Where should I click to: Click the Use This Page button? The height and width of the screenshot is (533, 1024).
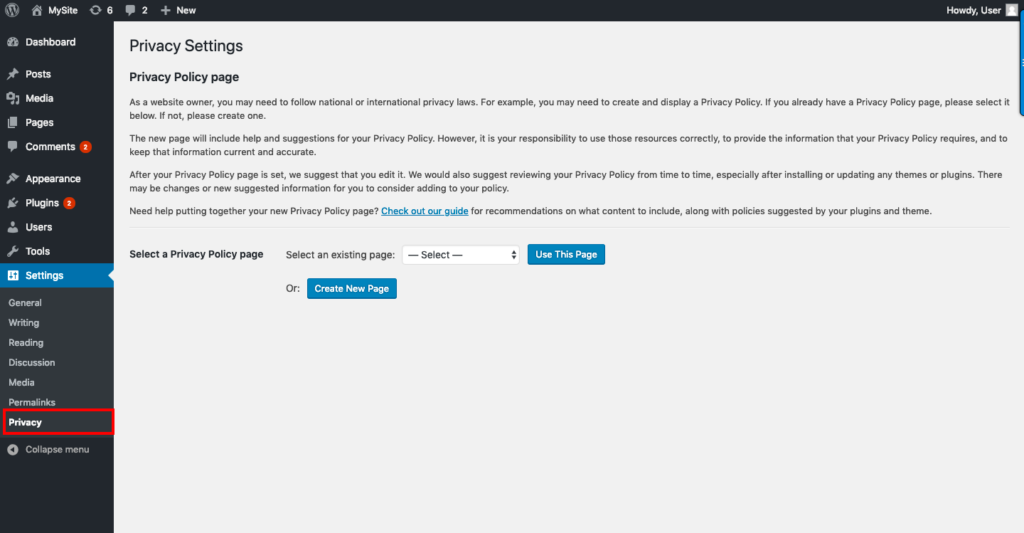pos(566,254)
